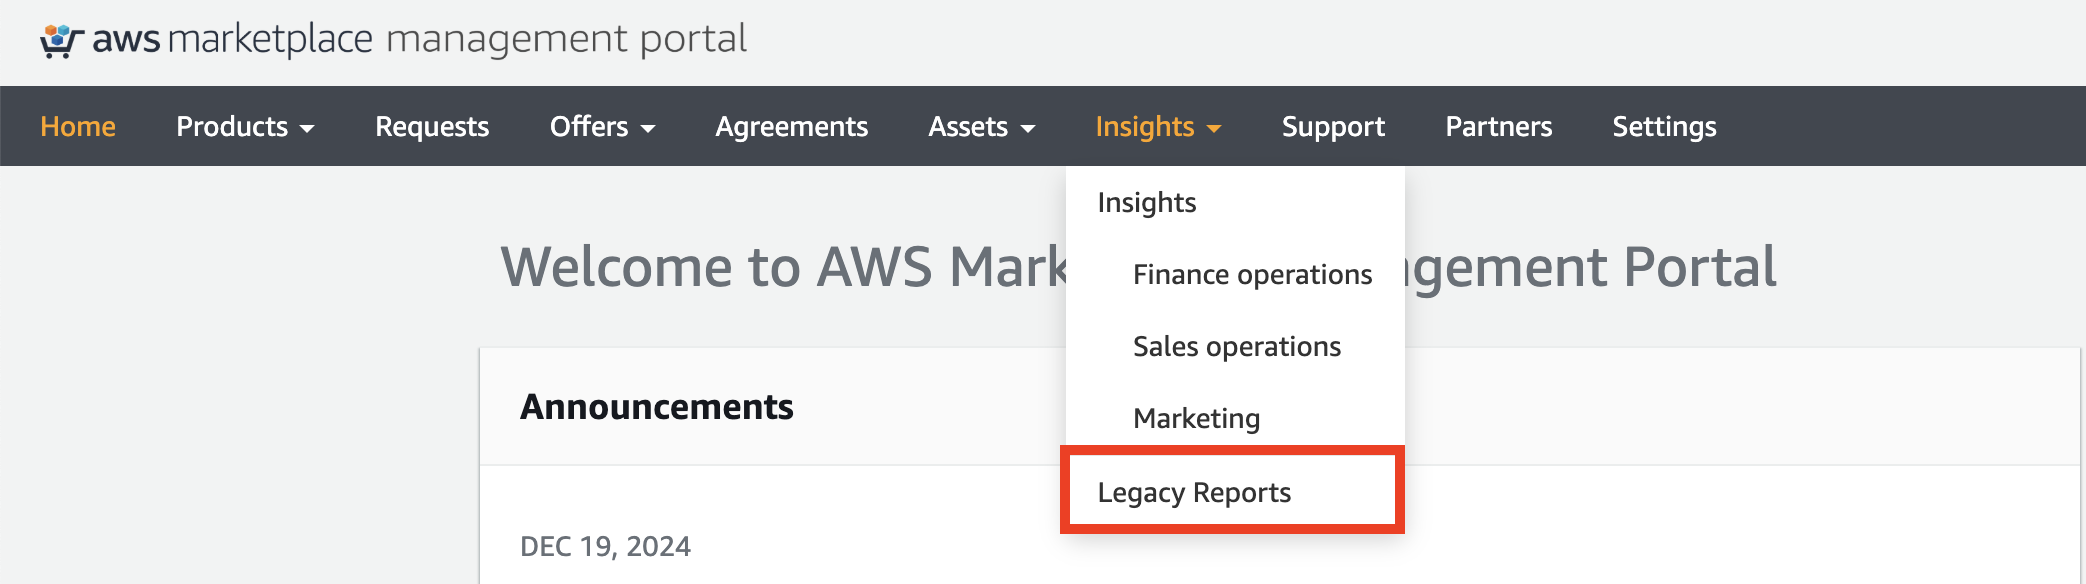Image resolution: width=2086 pixels, height=584 pixels.
Task: Switch to the Requests section
Action: point(431,126)
